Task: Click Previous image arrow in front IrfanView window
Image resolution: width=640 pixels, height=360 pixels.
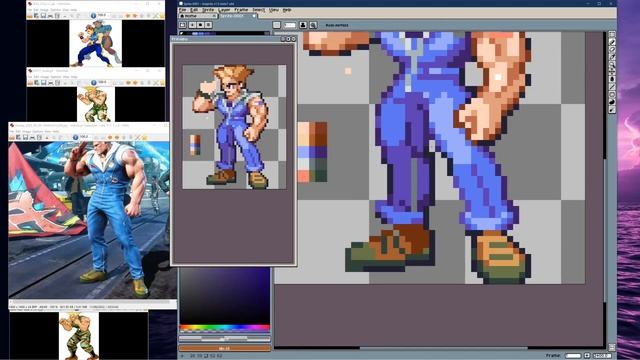Action: click(x=110, y=137)
